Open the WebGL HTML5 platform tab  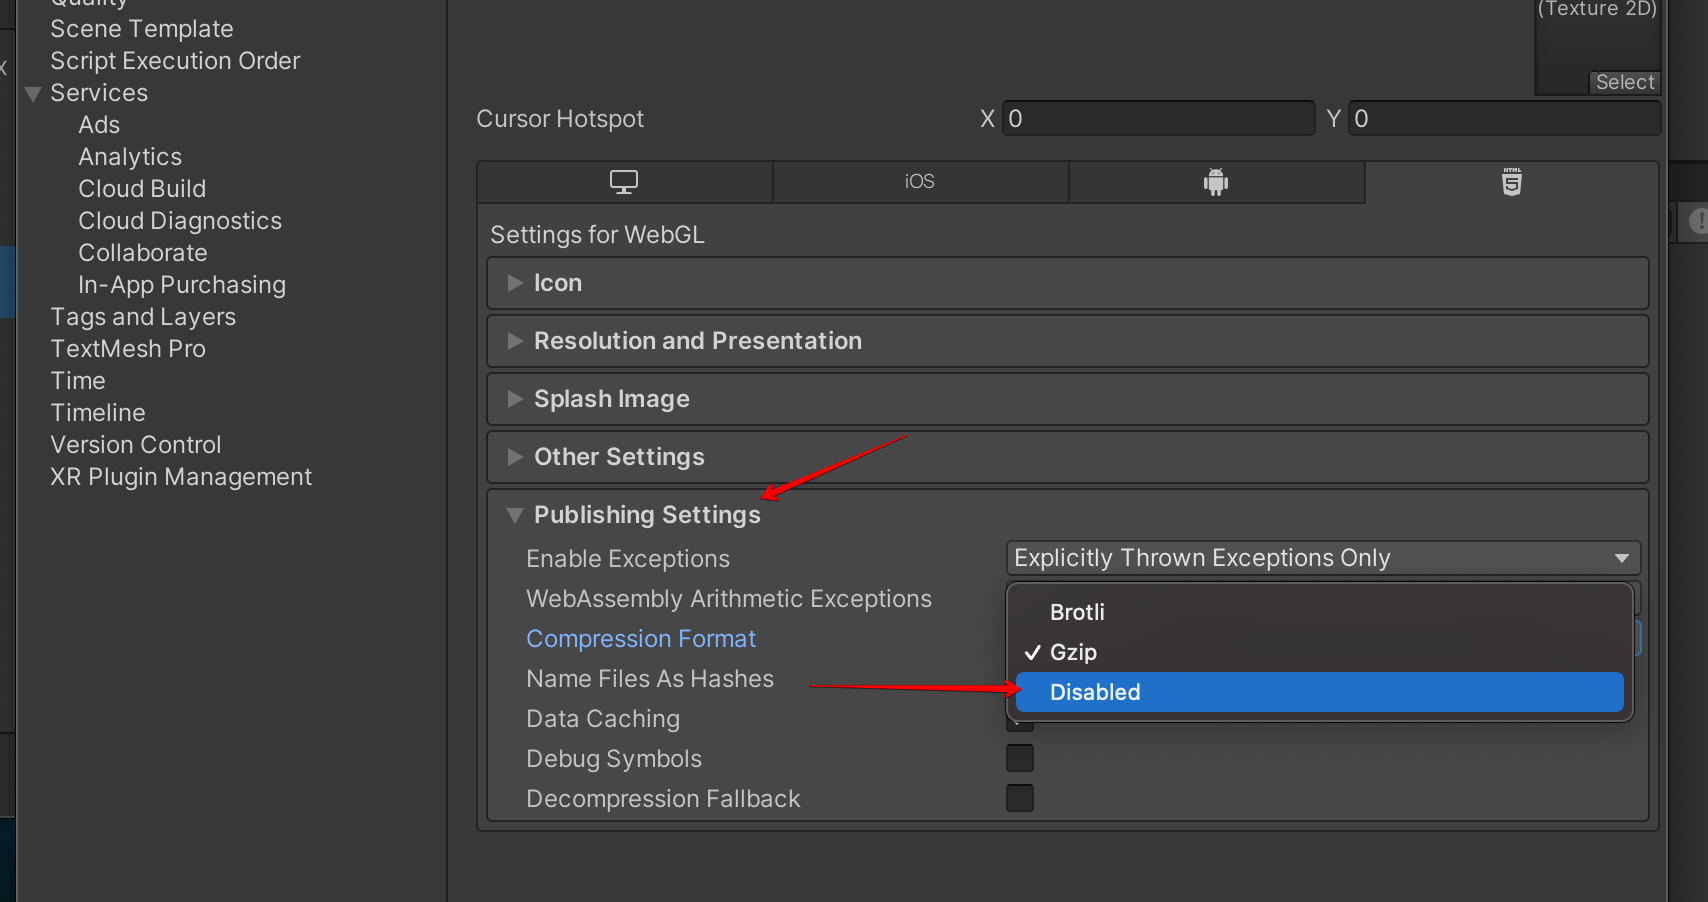tap(1511, 182)
